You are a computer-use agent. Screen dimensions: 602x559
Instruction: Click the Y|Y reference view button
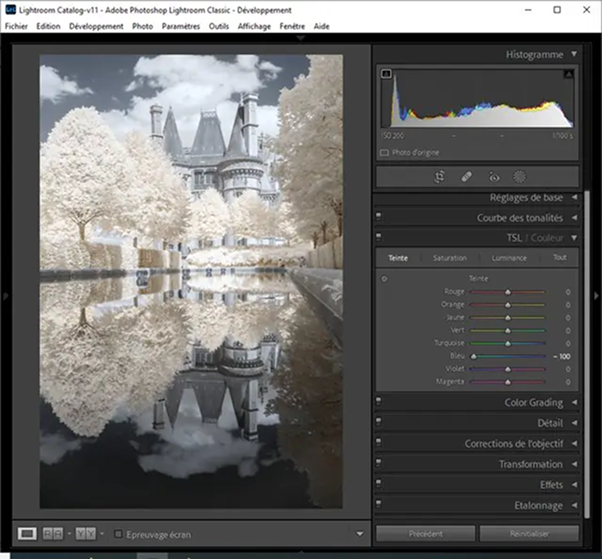click(x=86, y=534)
